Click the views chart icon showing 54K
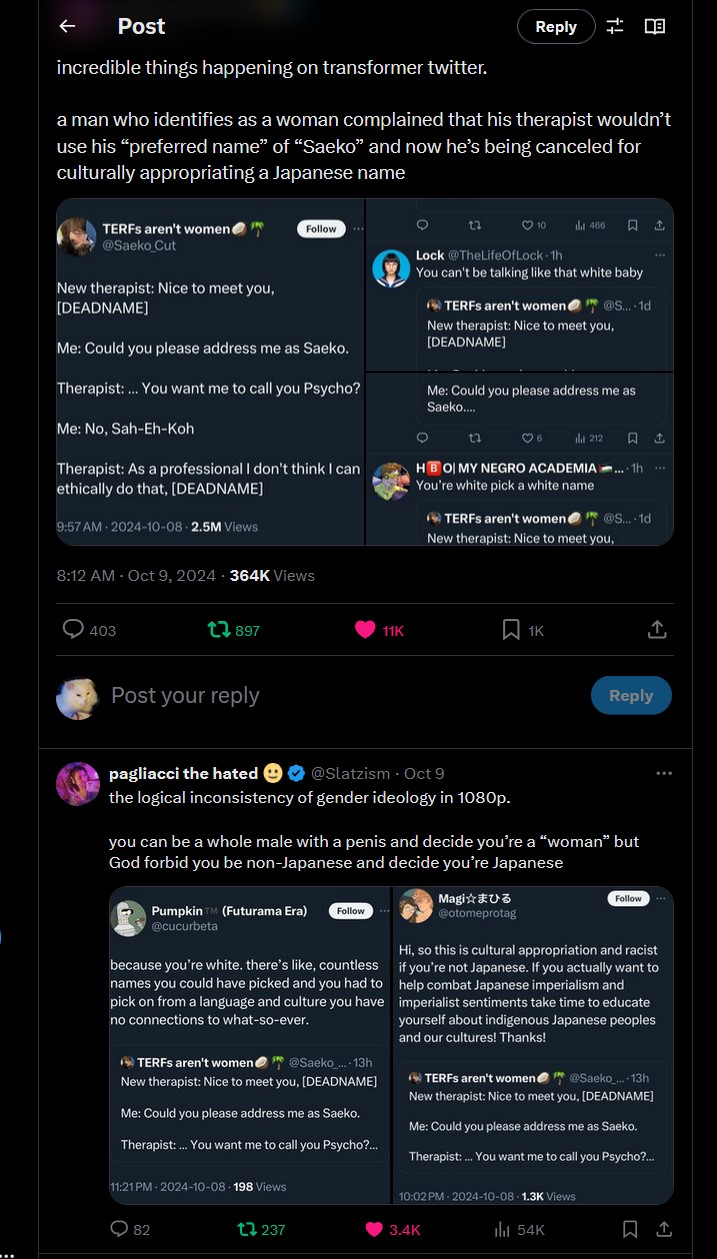The height and width of the screenshot is (1259, 717). click(x=505, y=1229)
